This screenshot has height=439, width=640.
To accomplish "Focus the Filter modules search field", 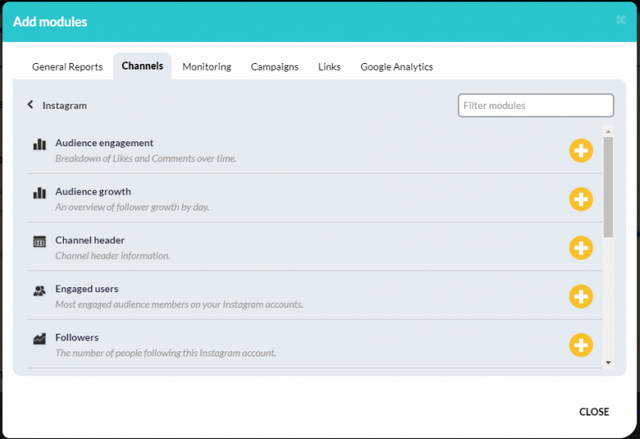I will [x=536, y=105].
